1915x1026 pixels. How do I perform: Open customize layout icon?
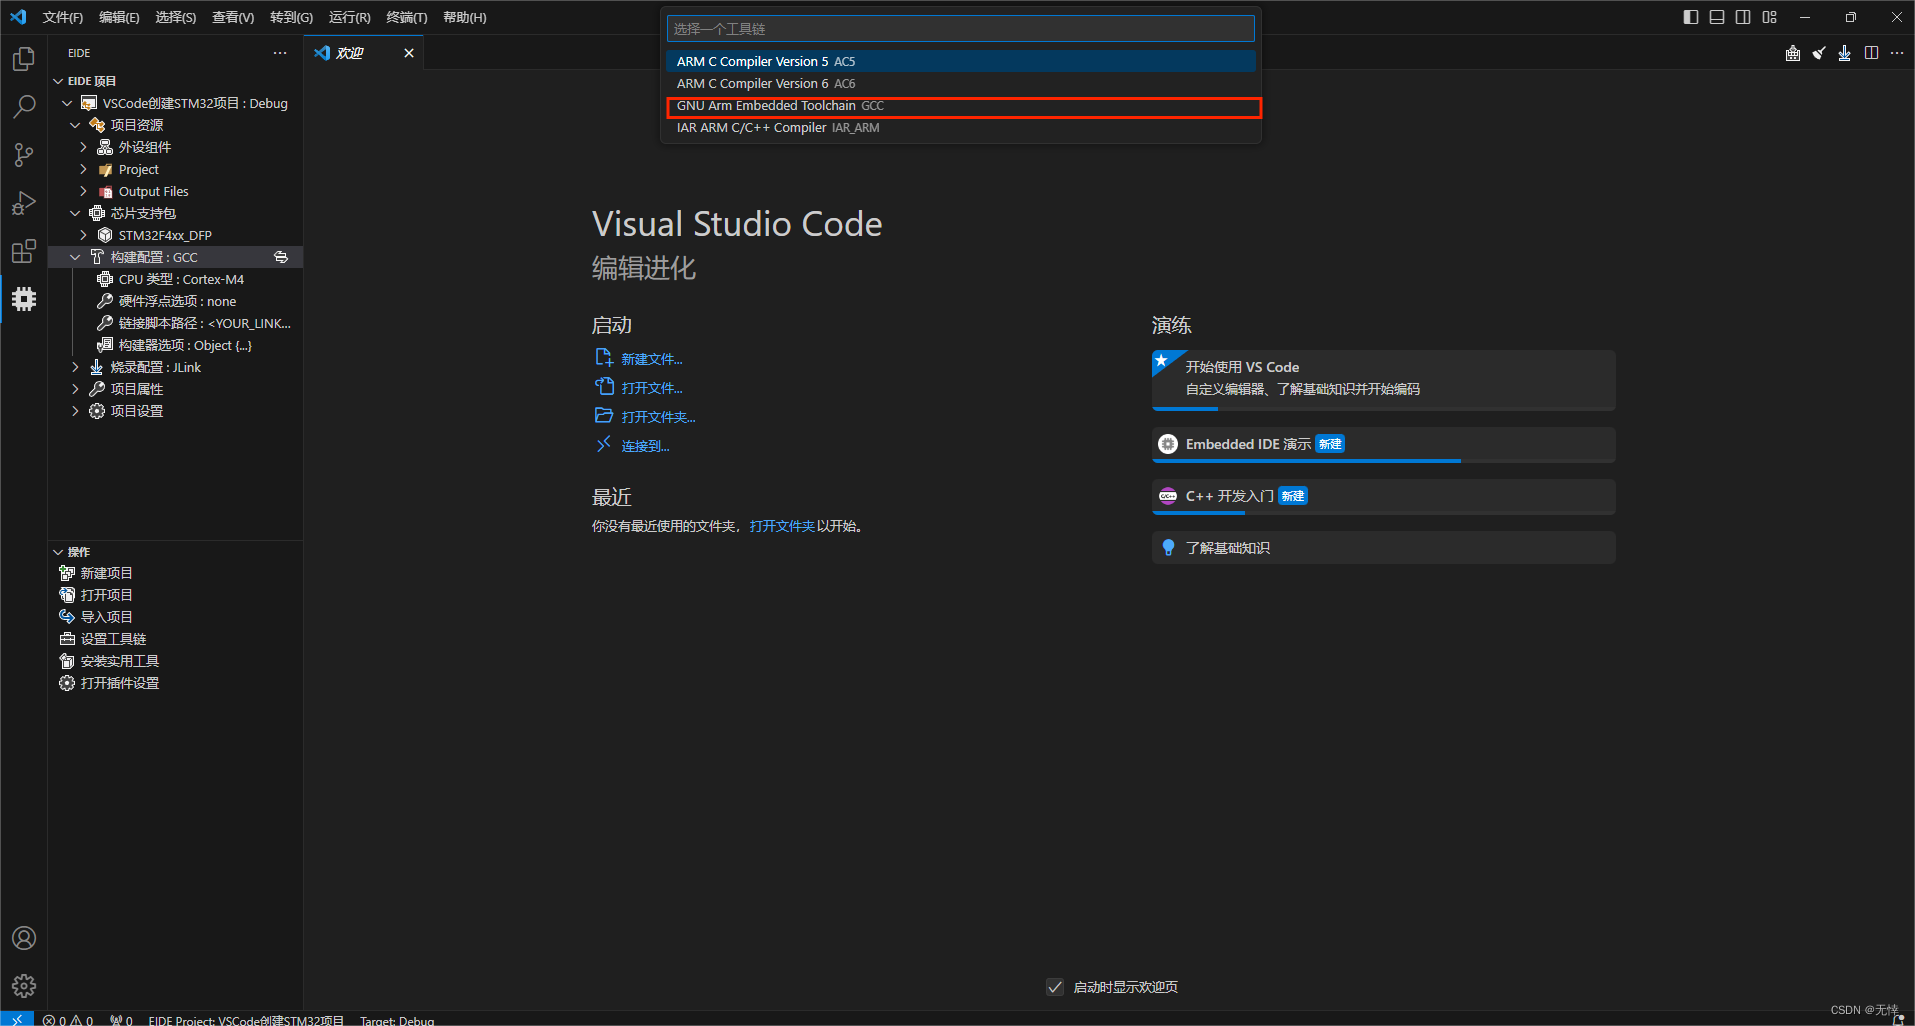click(1769, 17)
